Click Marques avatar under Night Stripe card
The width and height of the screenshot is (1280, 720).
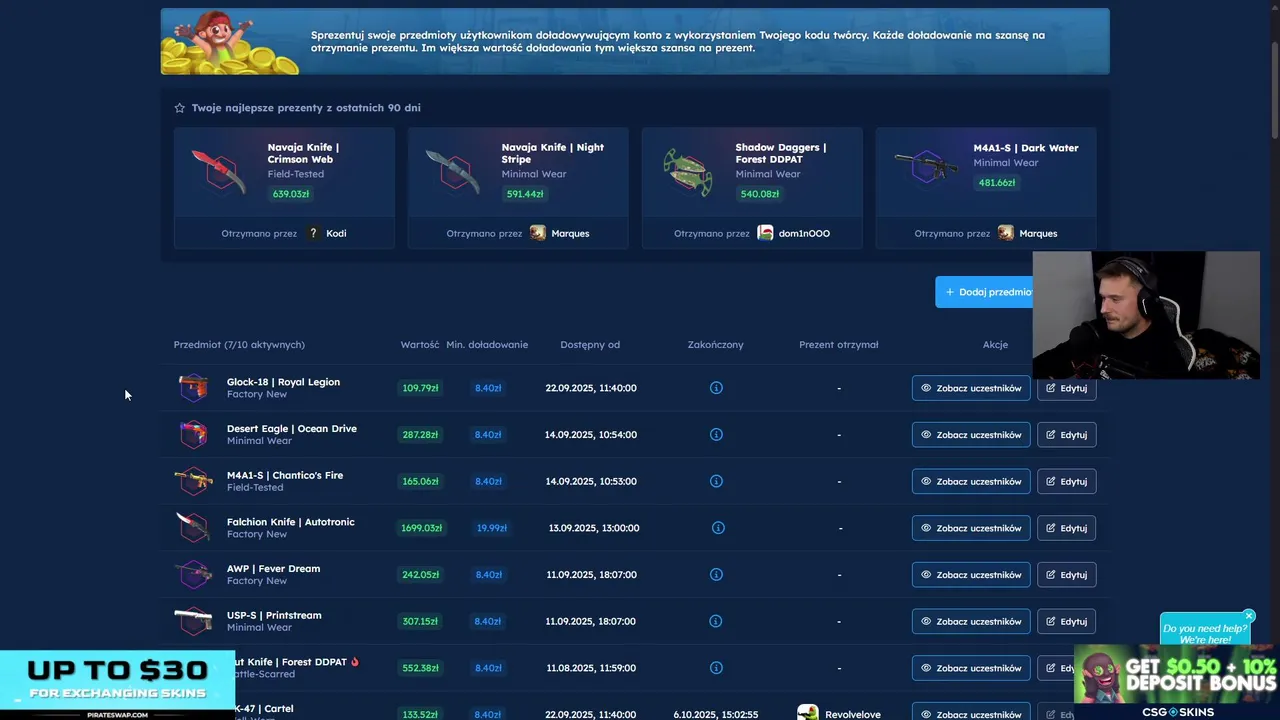[538, 233]
